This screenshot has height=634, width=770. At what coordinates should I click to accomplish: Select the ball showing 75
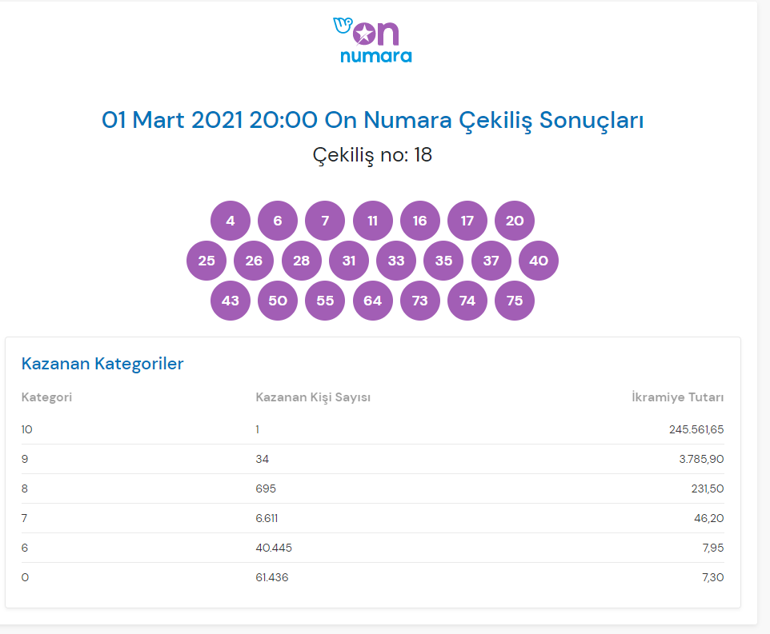click(515, 301)
